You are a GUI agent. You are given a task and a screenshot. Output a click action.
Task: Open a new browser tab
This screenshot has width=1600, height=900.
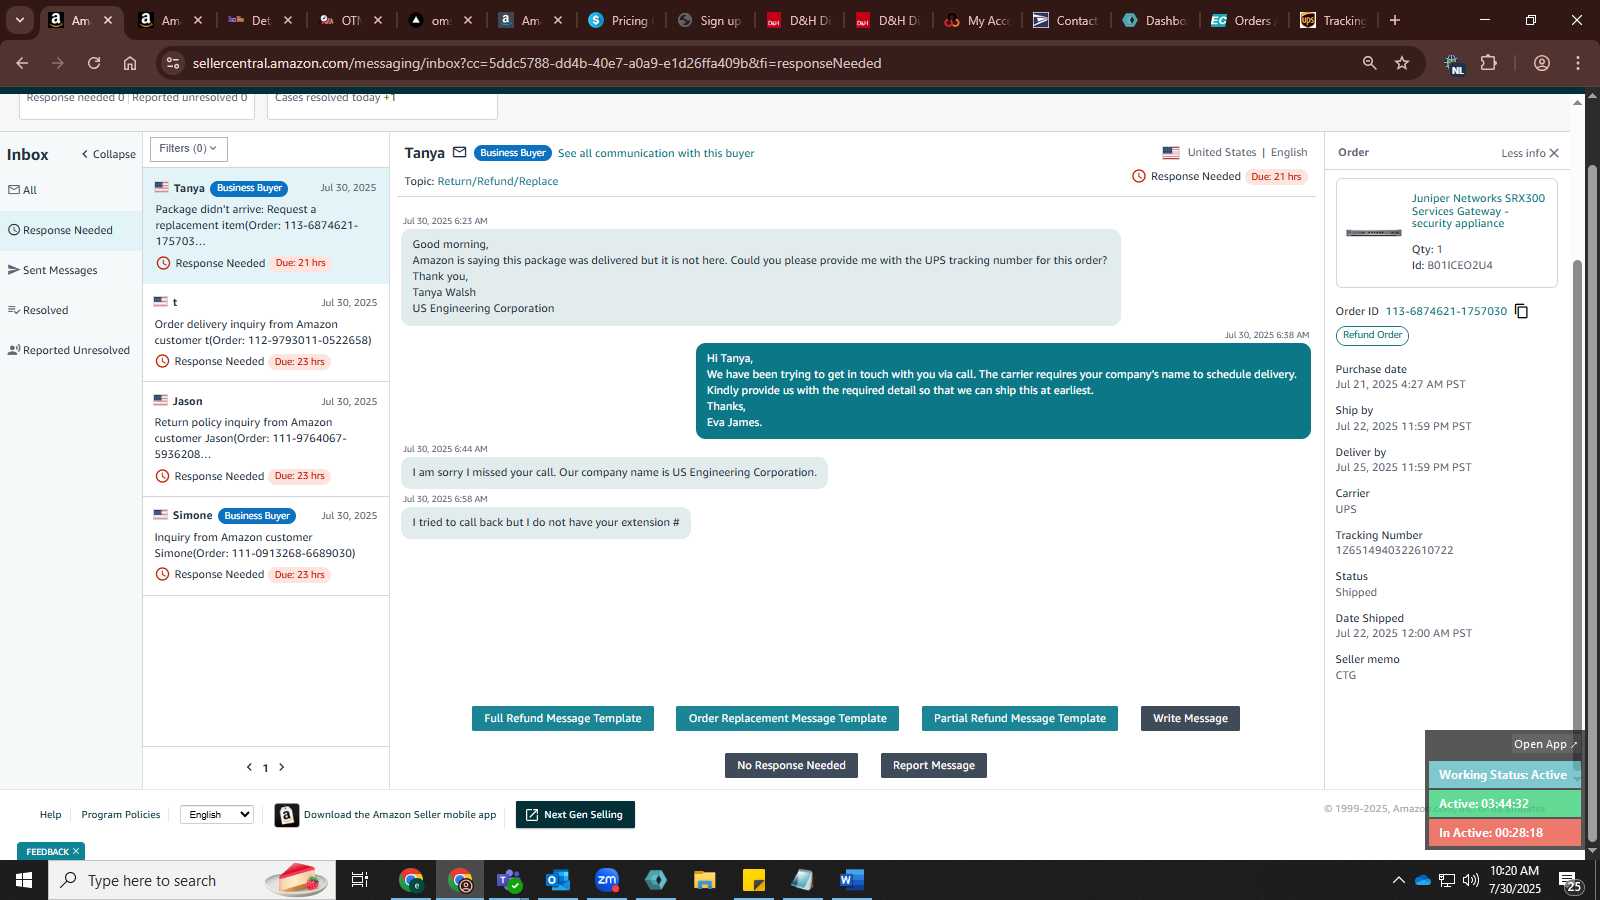pyautogui.click(x=1395, y=20)
